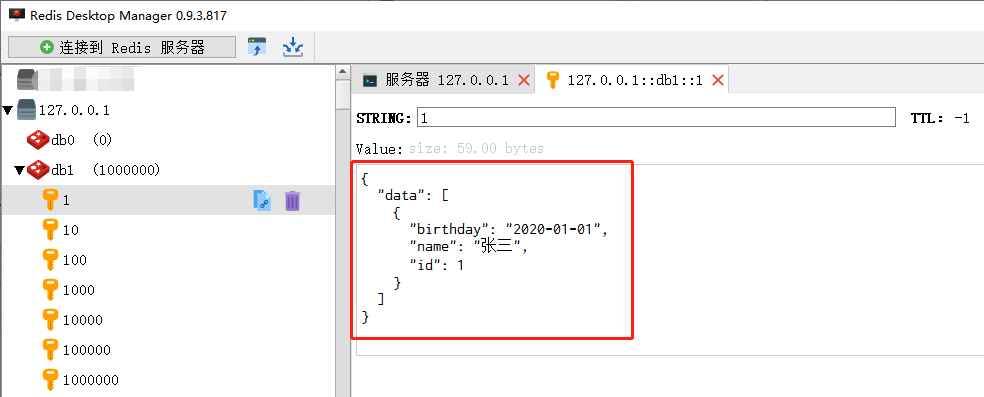Close the server 127.0.0.1 tab
Screen dimensions: 984x397
tap(524, 80)
